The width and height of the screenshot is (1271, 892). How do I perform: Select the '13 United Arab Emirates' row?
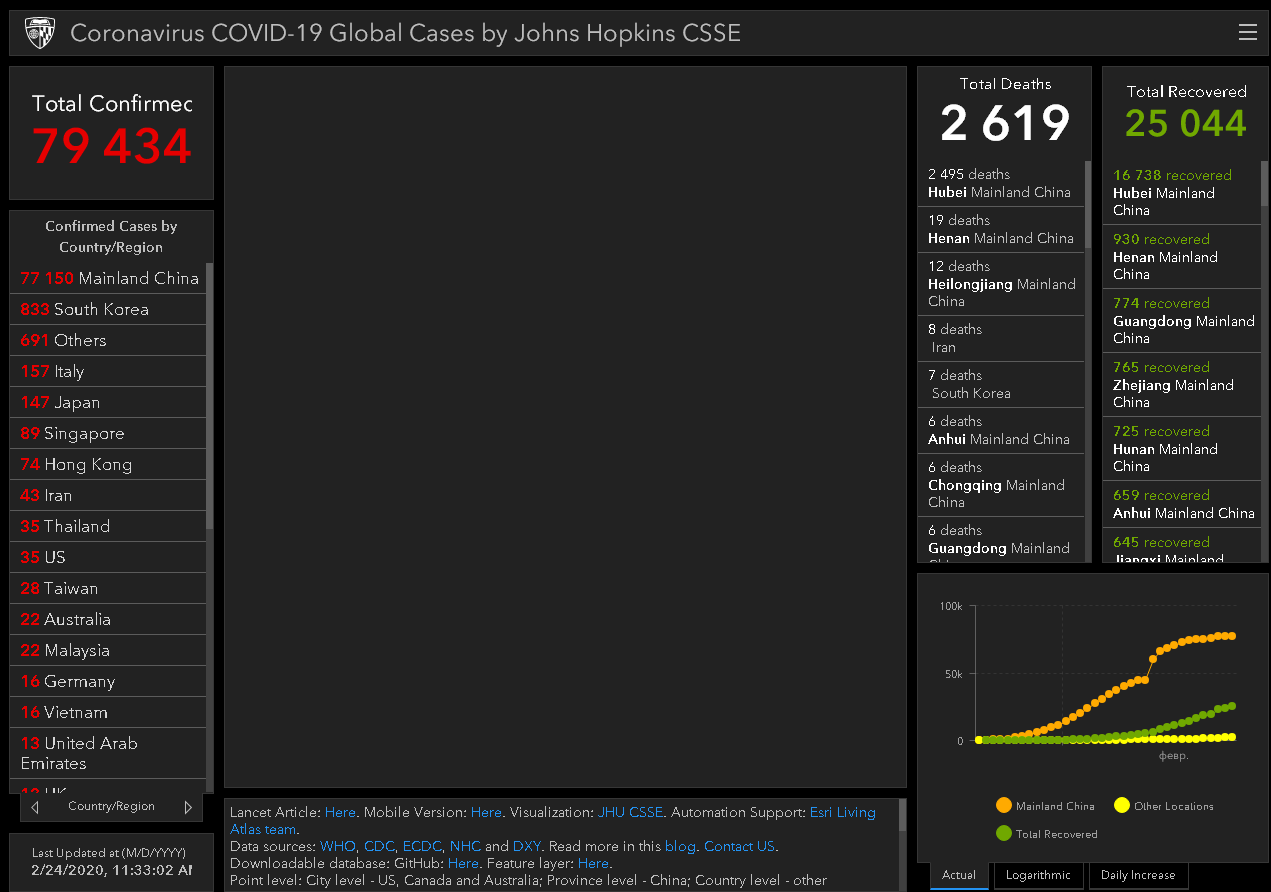[108, 753]
